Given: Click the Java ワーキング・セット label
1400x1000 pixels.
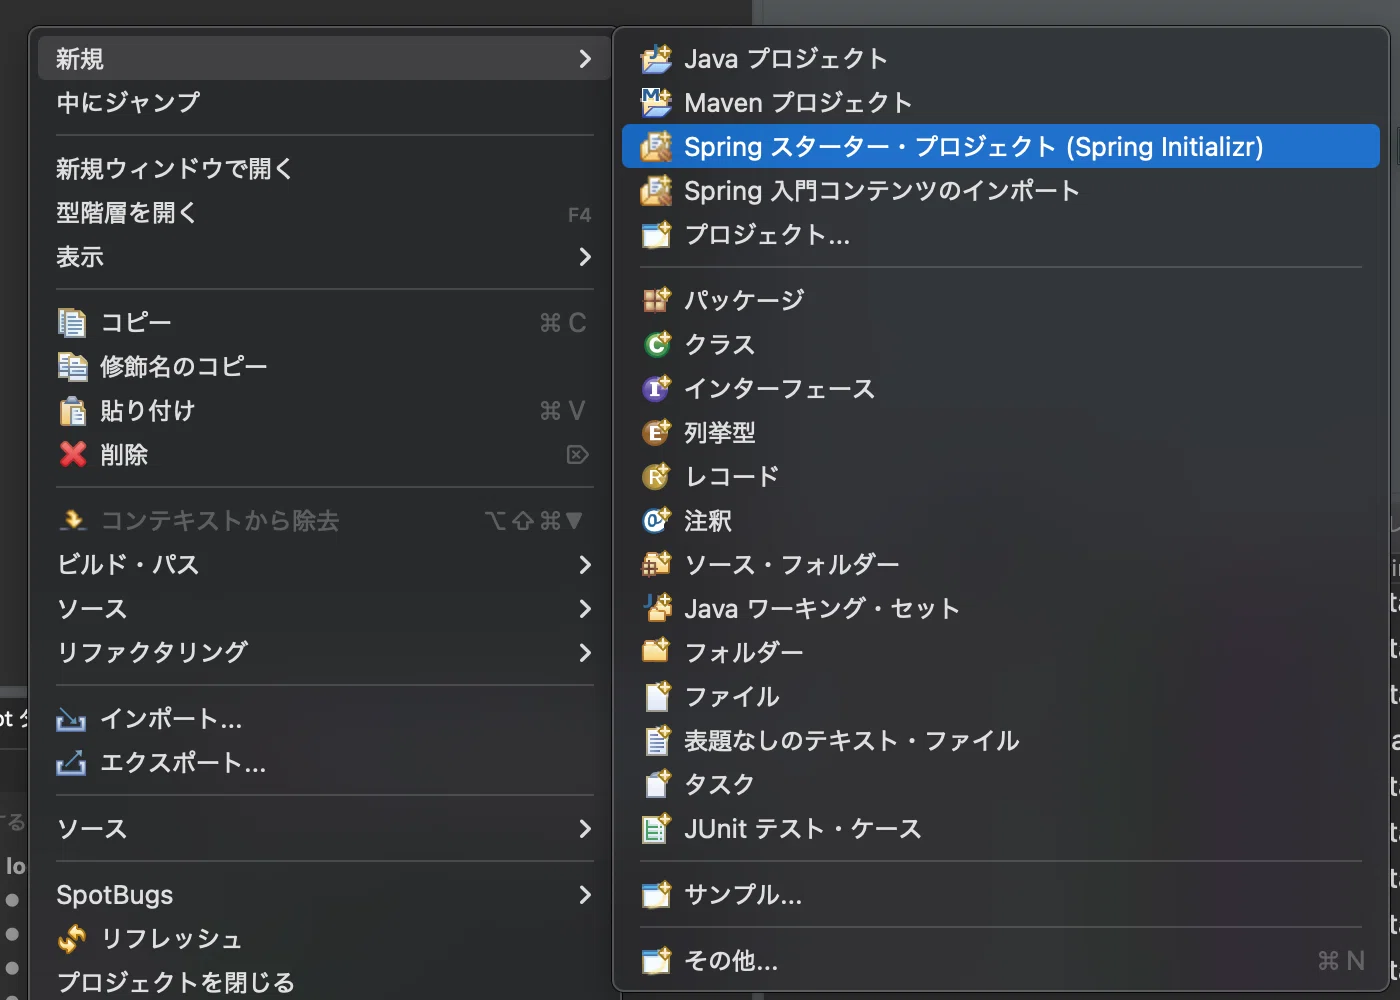Looking at the screenshot, I should [822, 609].
